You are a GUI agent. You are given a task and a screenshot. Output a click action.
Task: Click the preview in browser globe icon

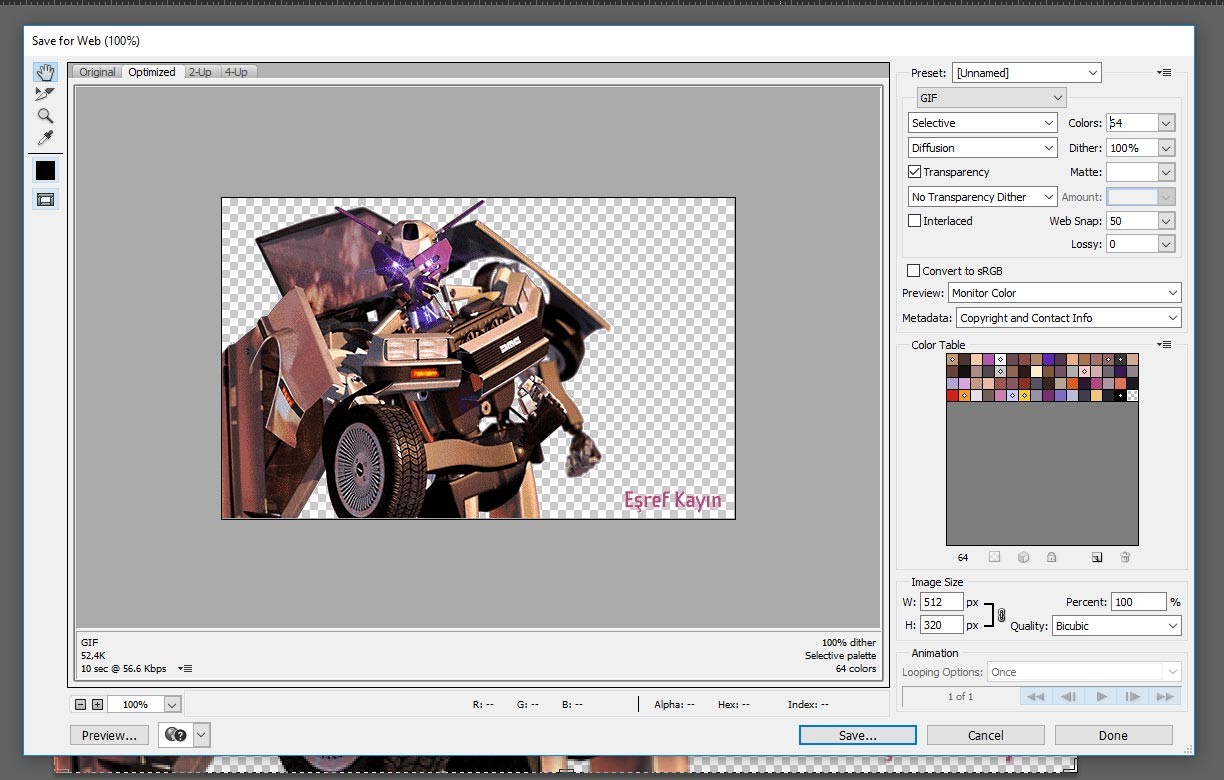175,735
